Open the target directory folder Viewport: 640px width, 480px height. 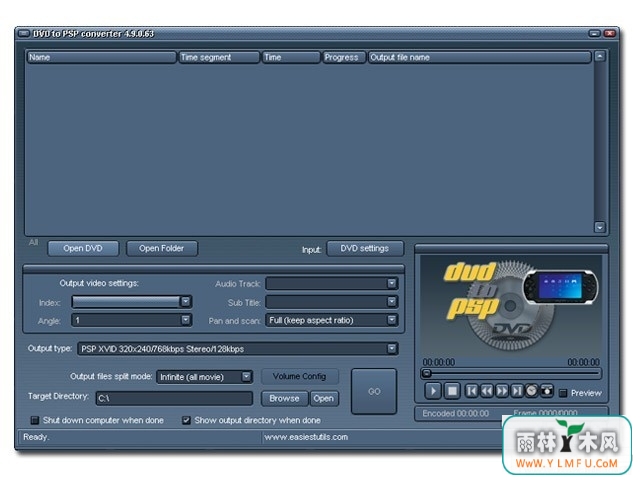pos(324,398)
